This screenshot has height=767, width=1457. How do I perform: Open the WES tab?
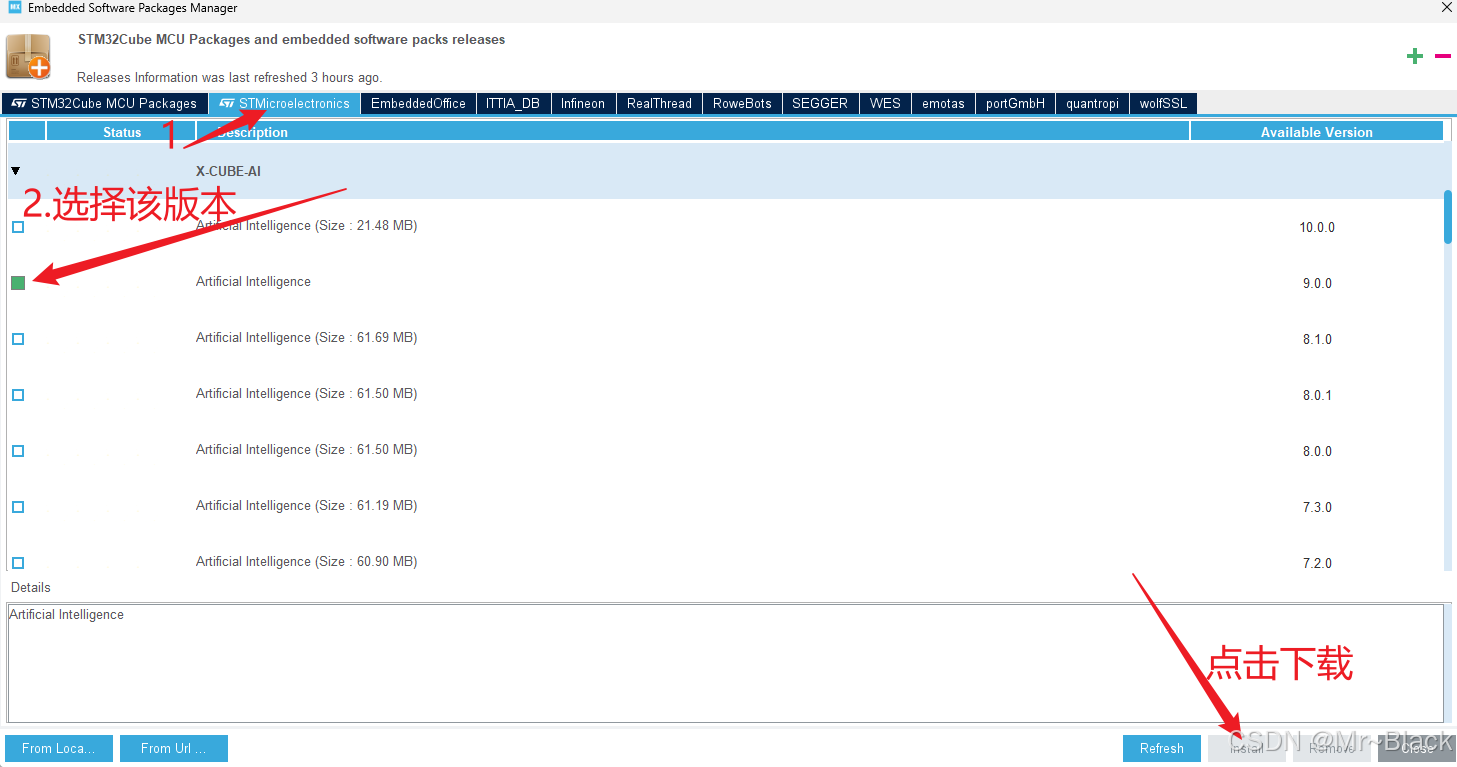pyautogui.click(x=885, y=103)
